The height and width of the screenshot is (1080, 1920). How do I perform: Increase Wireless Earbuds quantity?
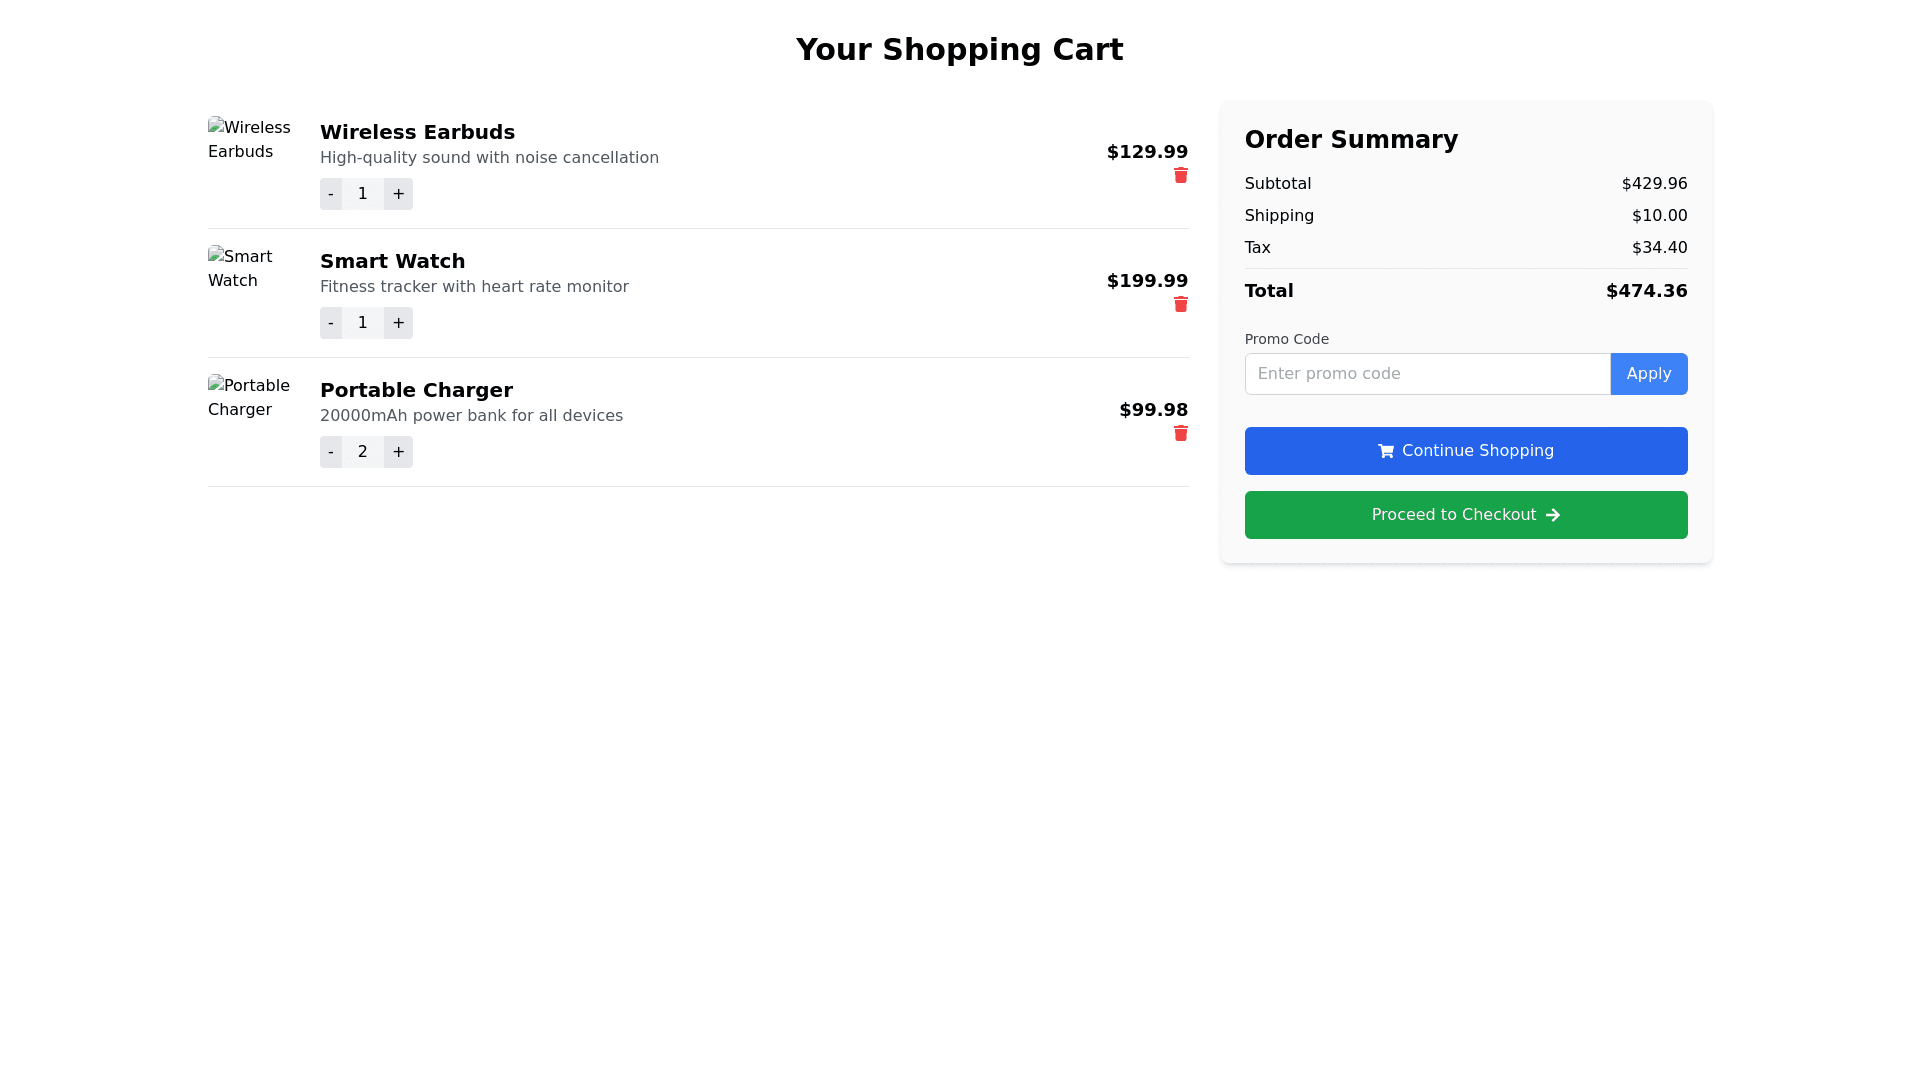(398, 194)
